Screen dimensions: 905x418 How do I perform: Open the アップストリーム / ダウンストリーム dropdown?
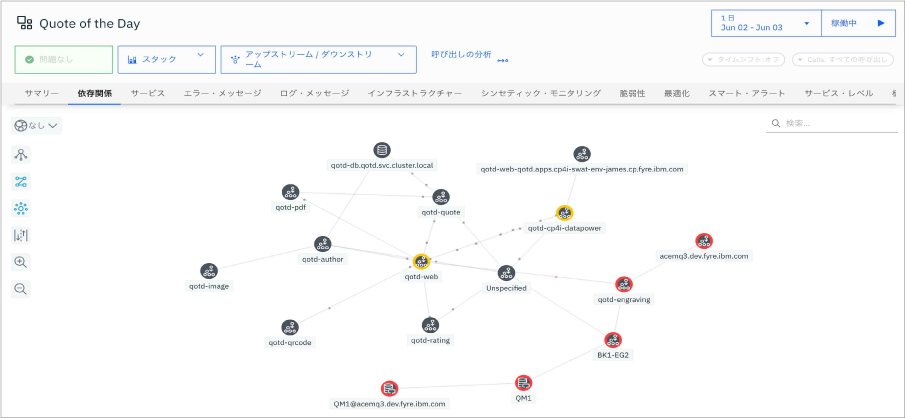[x=318, y=59]
